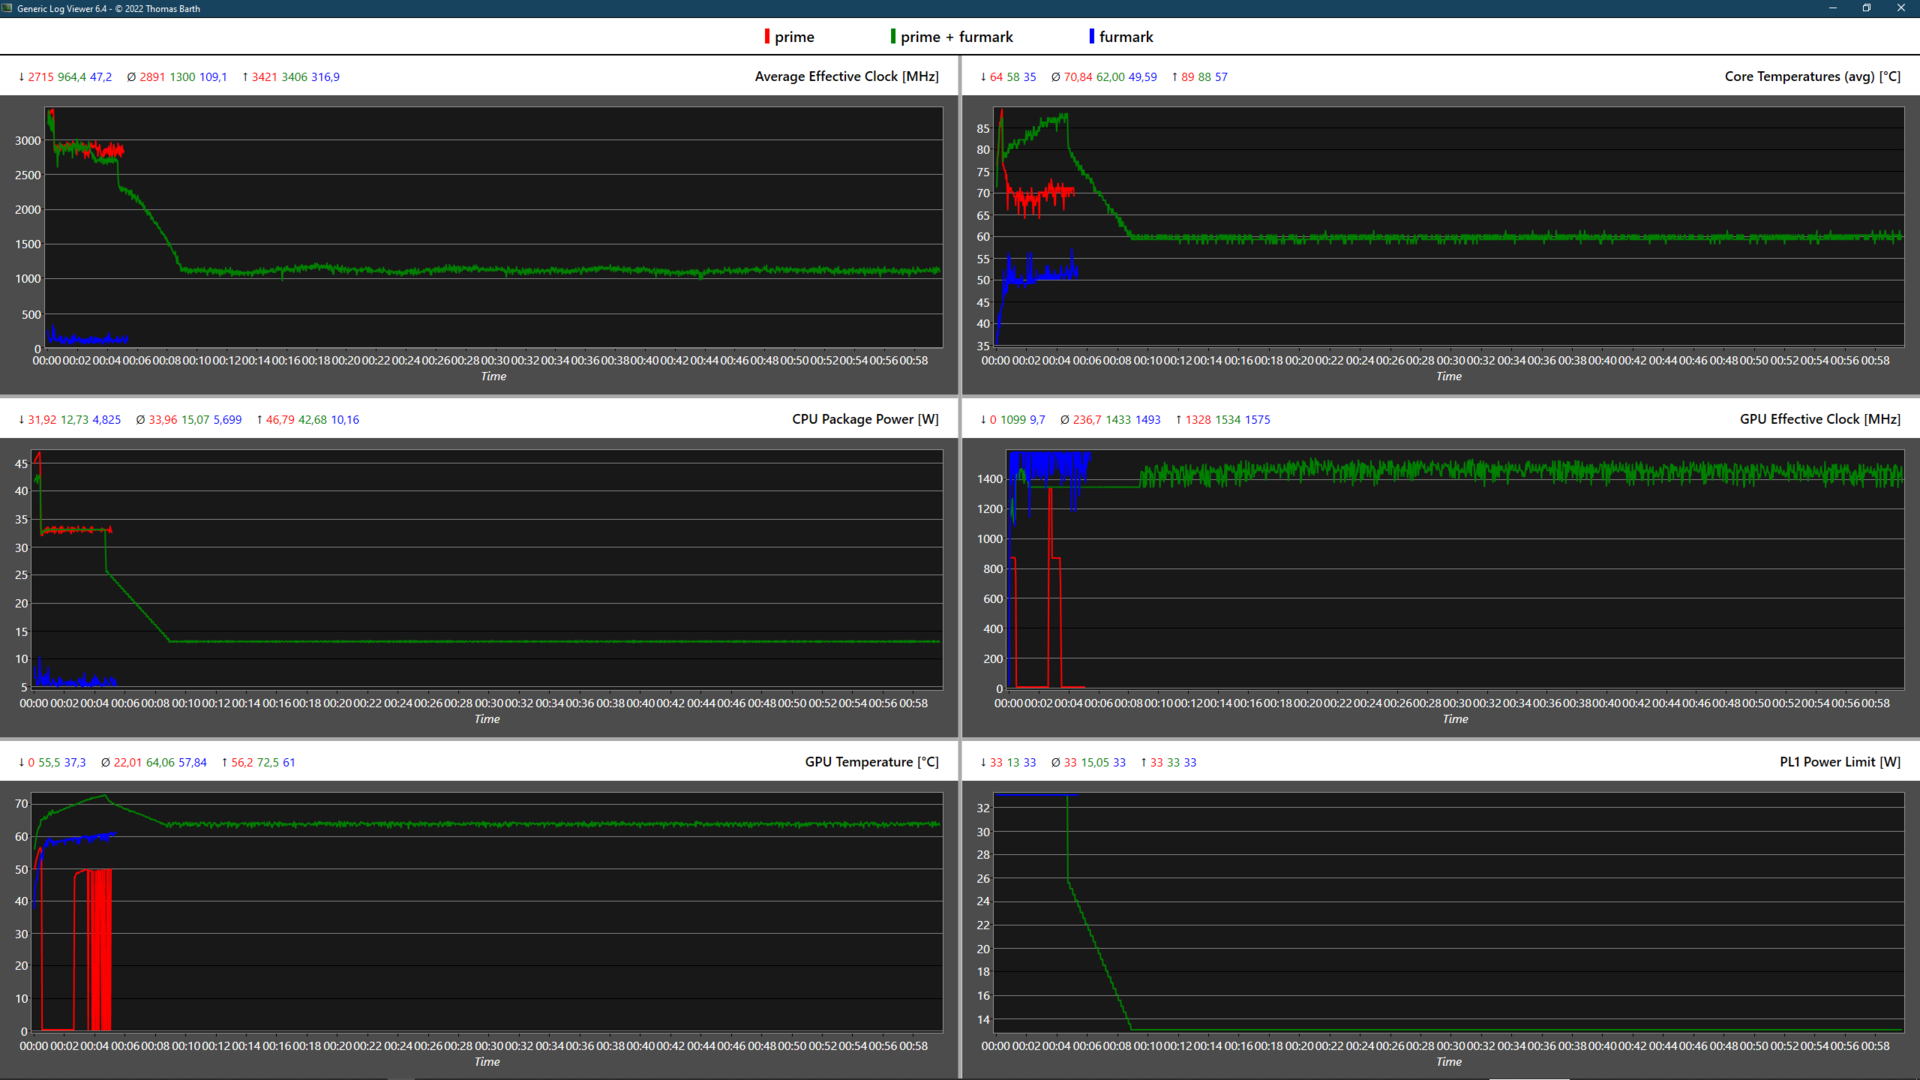Click Time axis label under GPU Effective Clock chart

tap(1455, 720)
